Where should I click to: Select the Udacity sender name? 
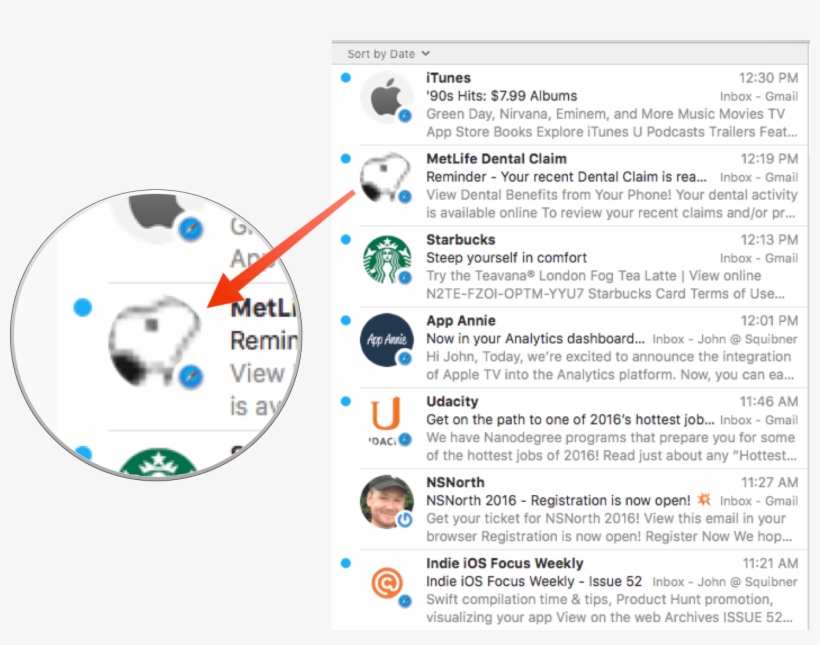(x=452, y=402)
